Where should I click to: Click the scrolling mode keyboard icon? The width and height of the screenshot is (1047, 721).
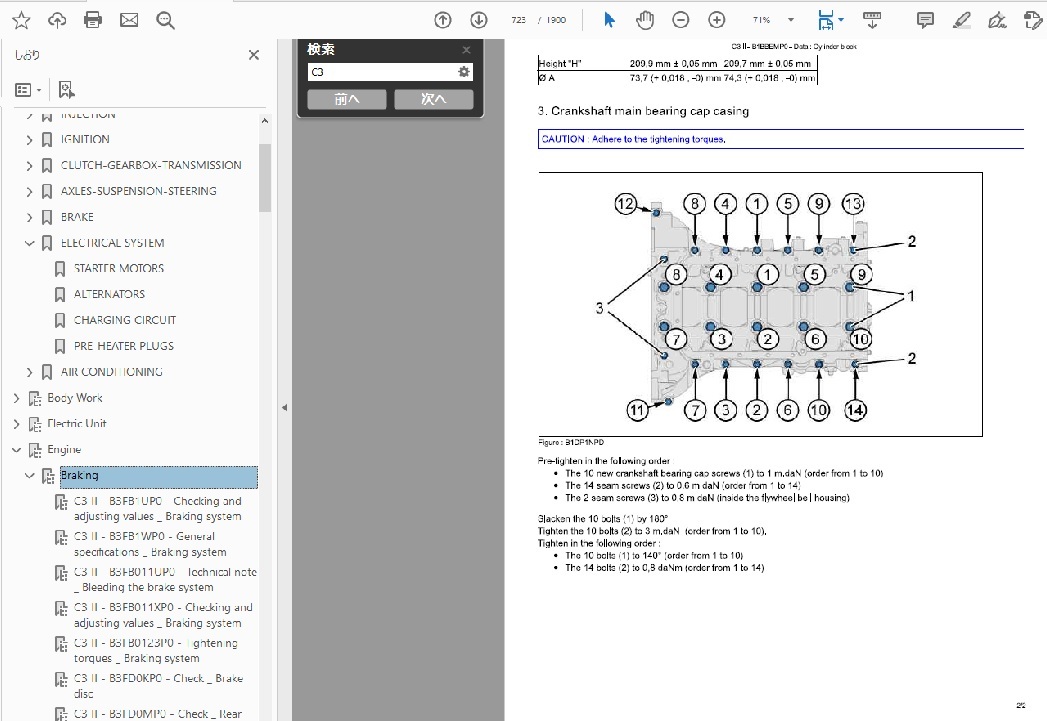pyautogui.click(x=871, y=20)
